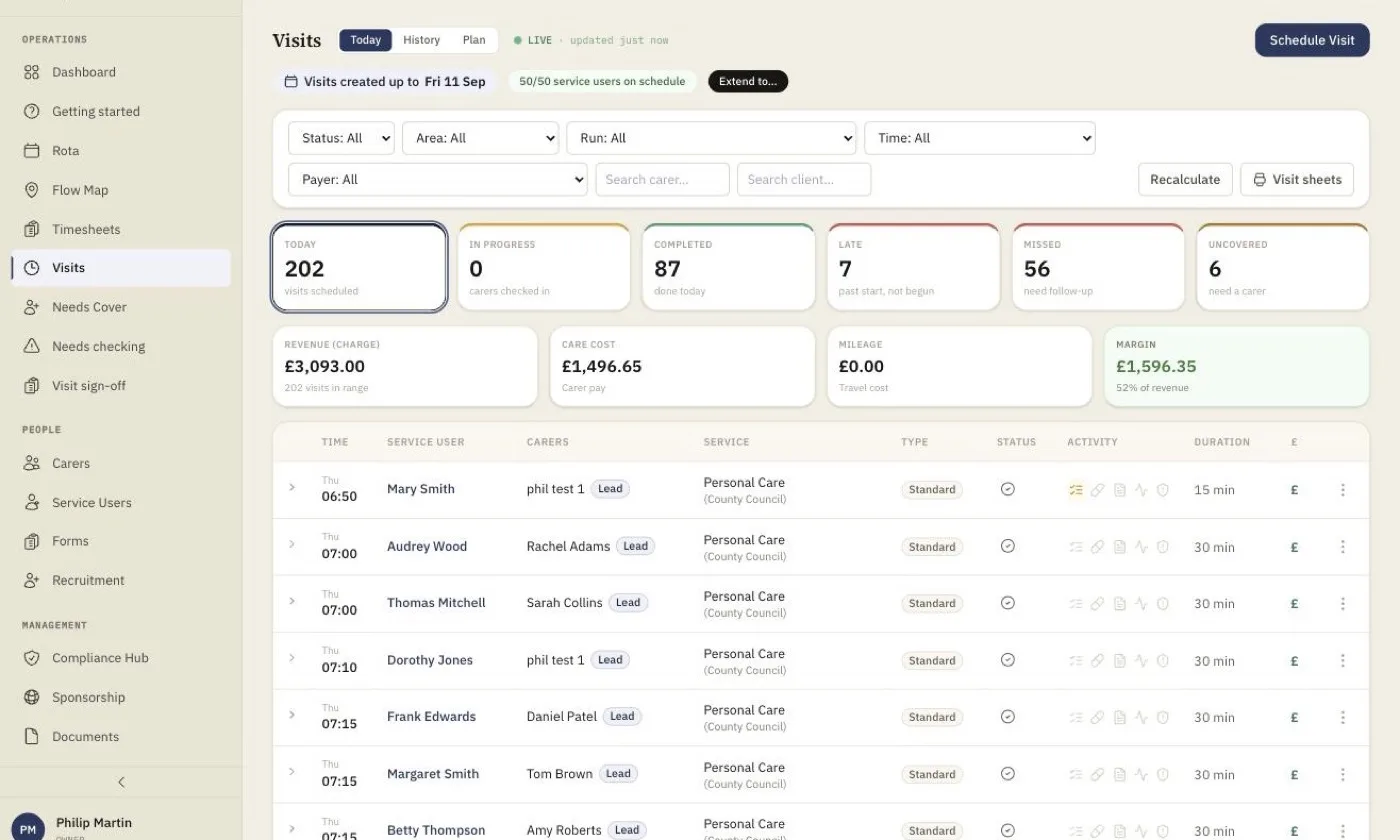Click the link icon in Frank Edwards' row
The width and height of the screenshot is (1400, 840).
pos(1098,717)
